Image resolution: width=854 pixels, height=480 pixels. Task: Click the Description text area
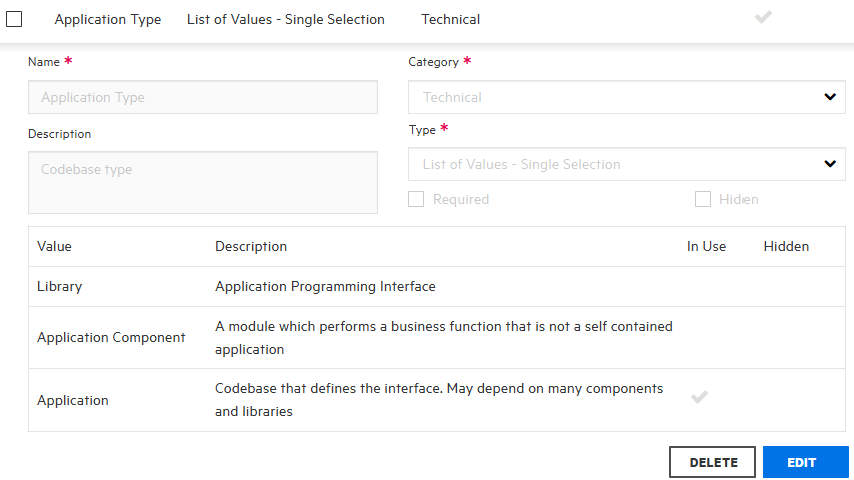tap(203, 182)
